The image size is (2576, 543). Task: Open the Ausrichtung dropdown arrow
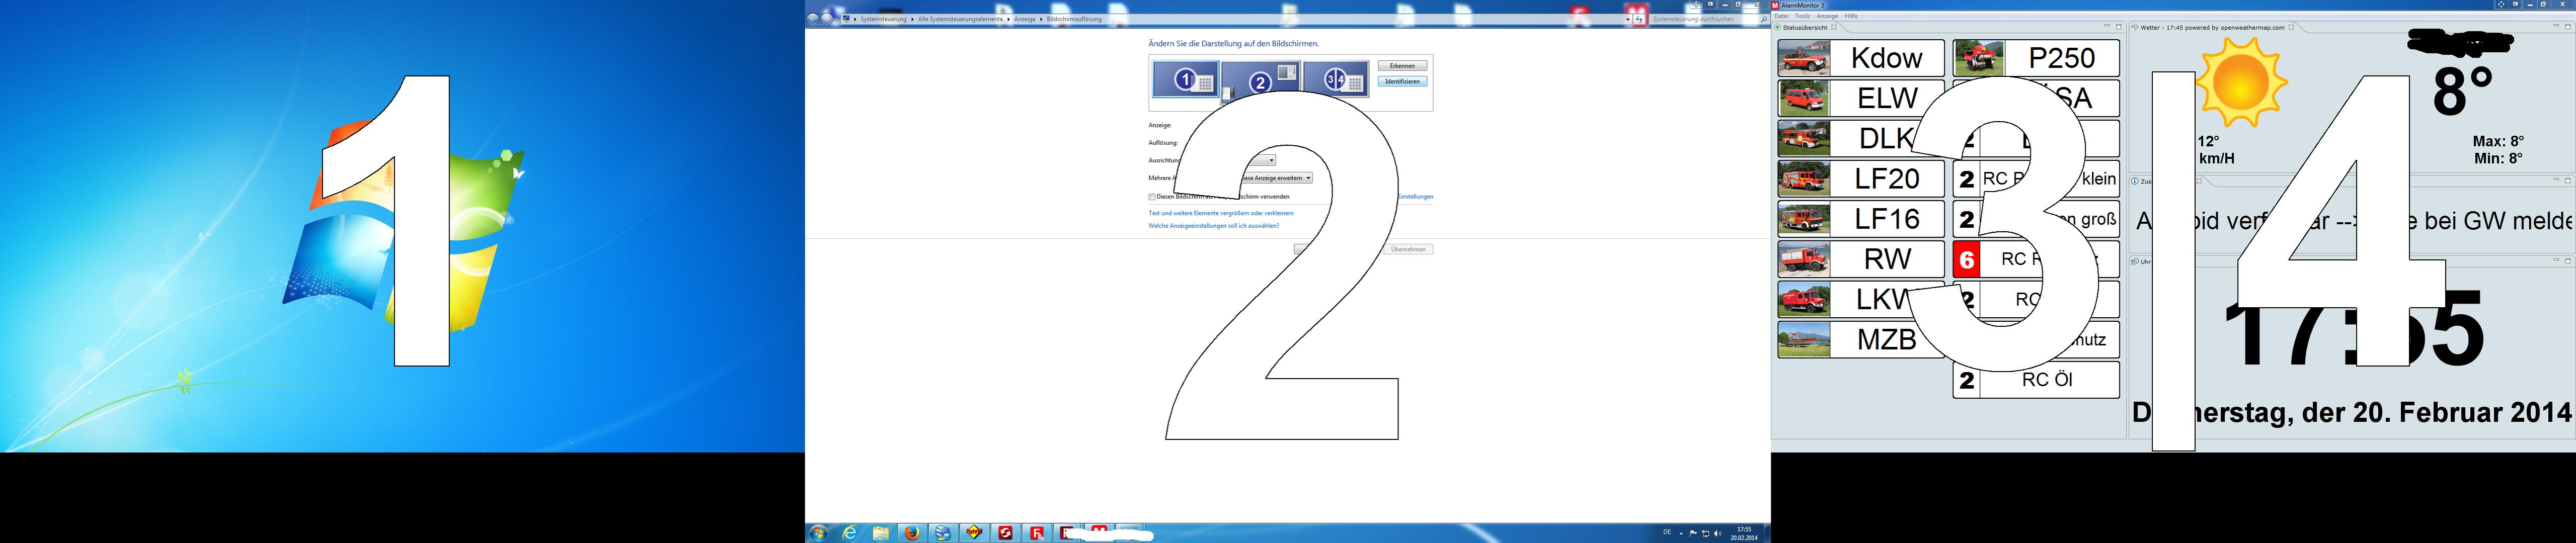pos(1271,160)
